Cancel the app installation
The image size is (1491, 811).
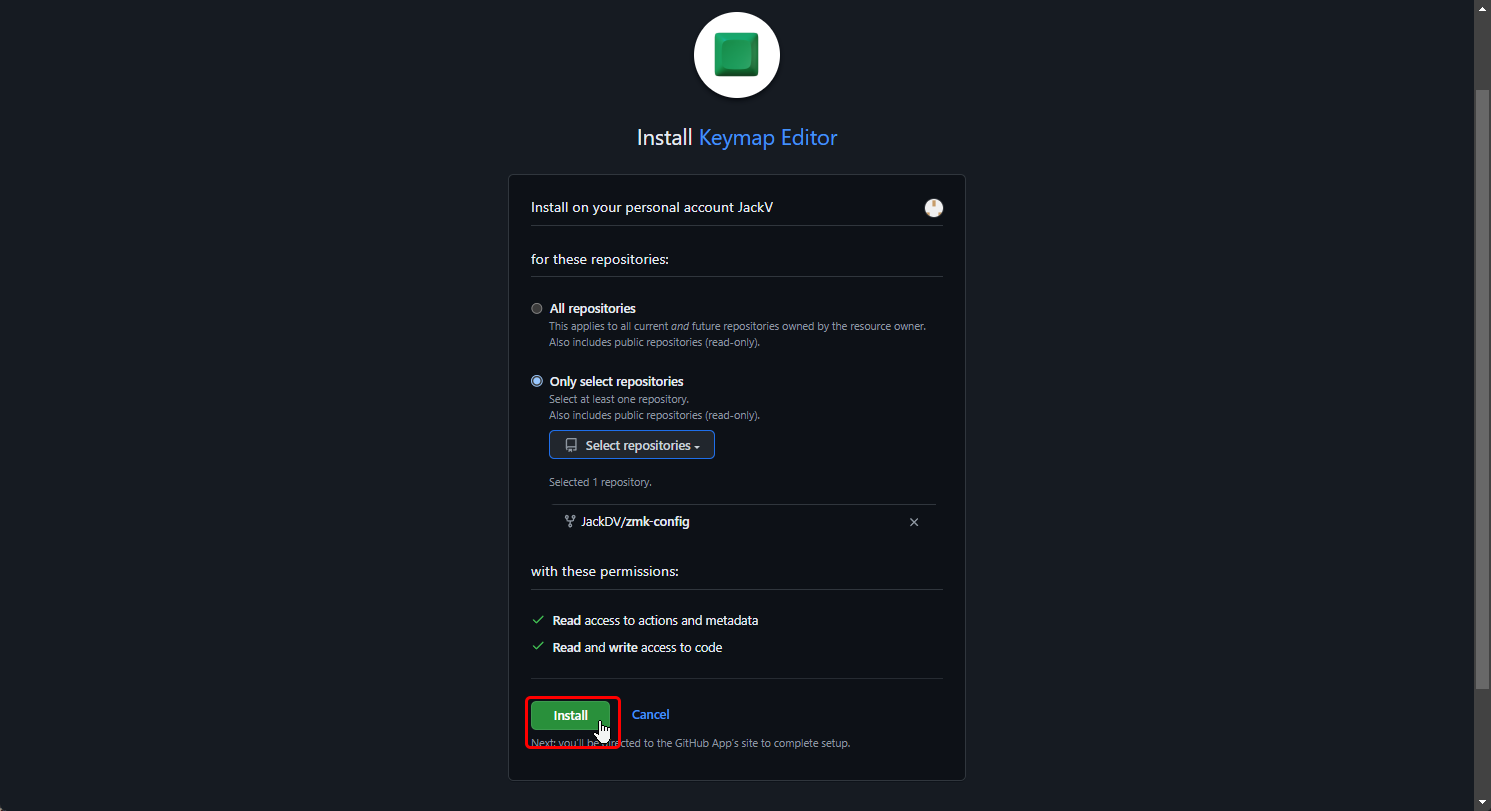click(650, 714)
